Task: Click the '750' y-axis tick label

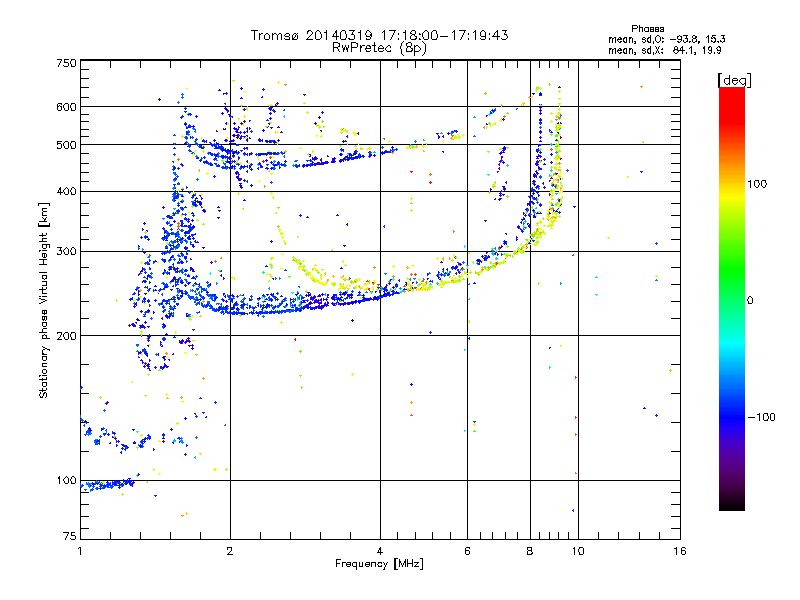Action: [66, 63]
